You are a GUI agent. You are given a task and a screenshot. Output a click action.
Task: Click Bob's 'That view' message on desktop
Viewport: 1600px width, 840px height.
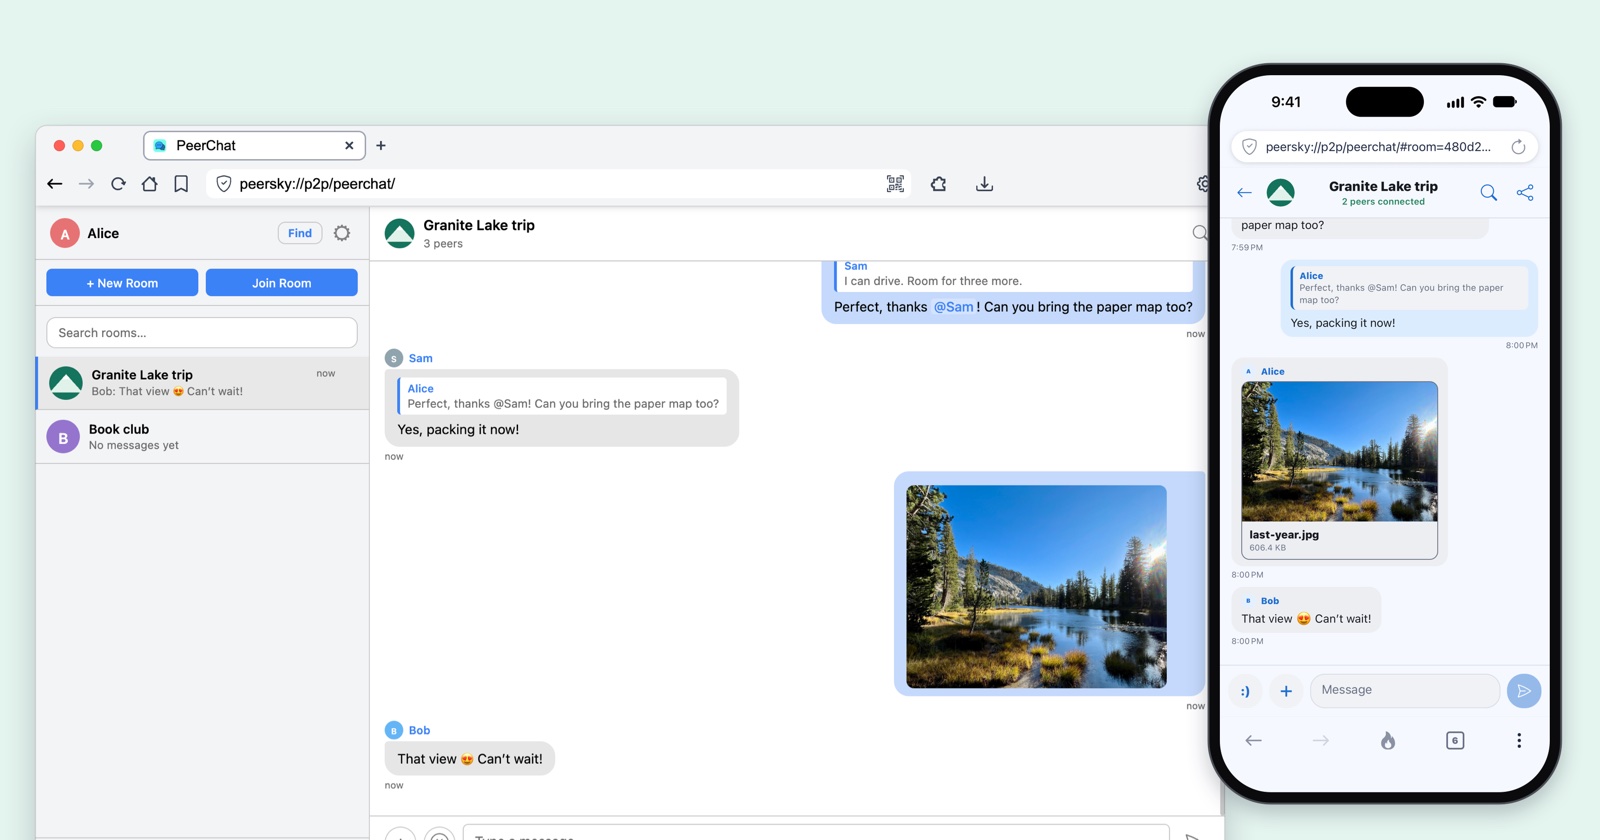click(x=470, y=759)
